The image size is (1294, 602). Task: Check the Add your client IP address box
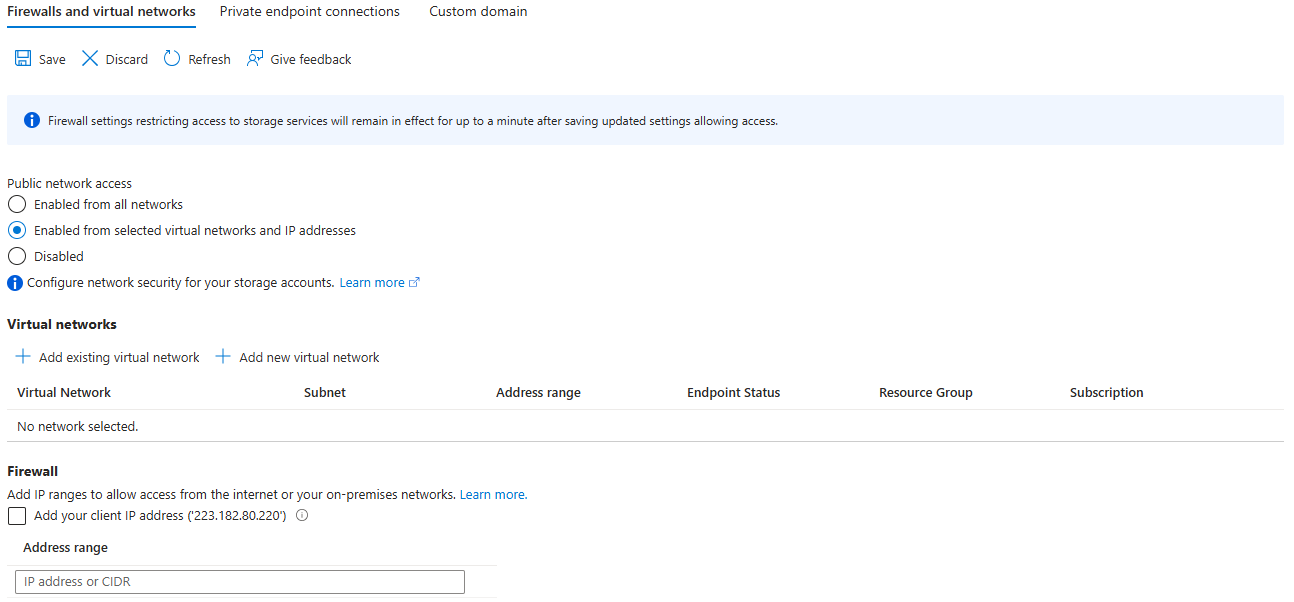[17, 516]
